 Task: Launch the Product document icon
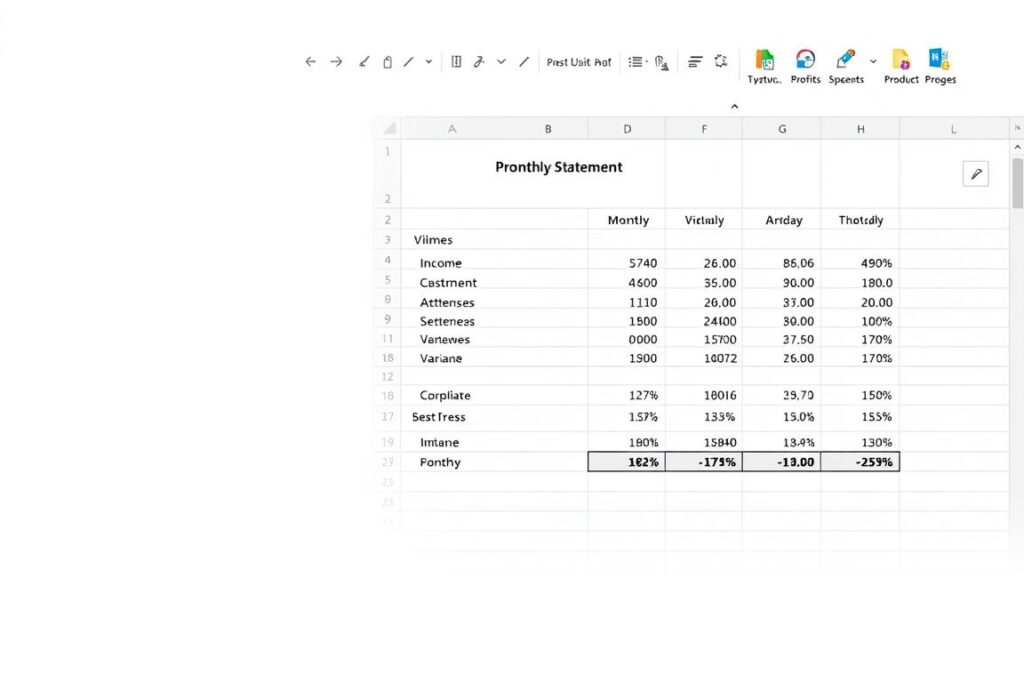[x=899, y=60]
